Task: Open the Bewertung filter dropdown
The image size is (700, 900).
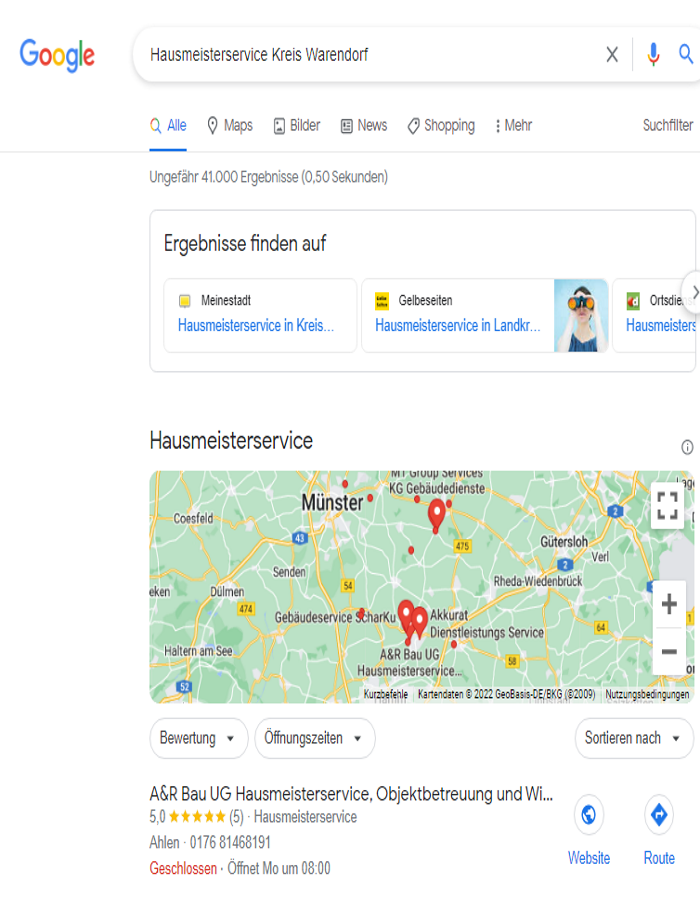Action: 198,738
